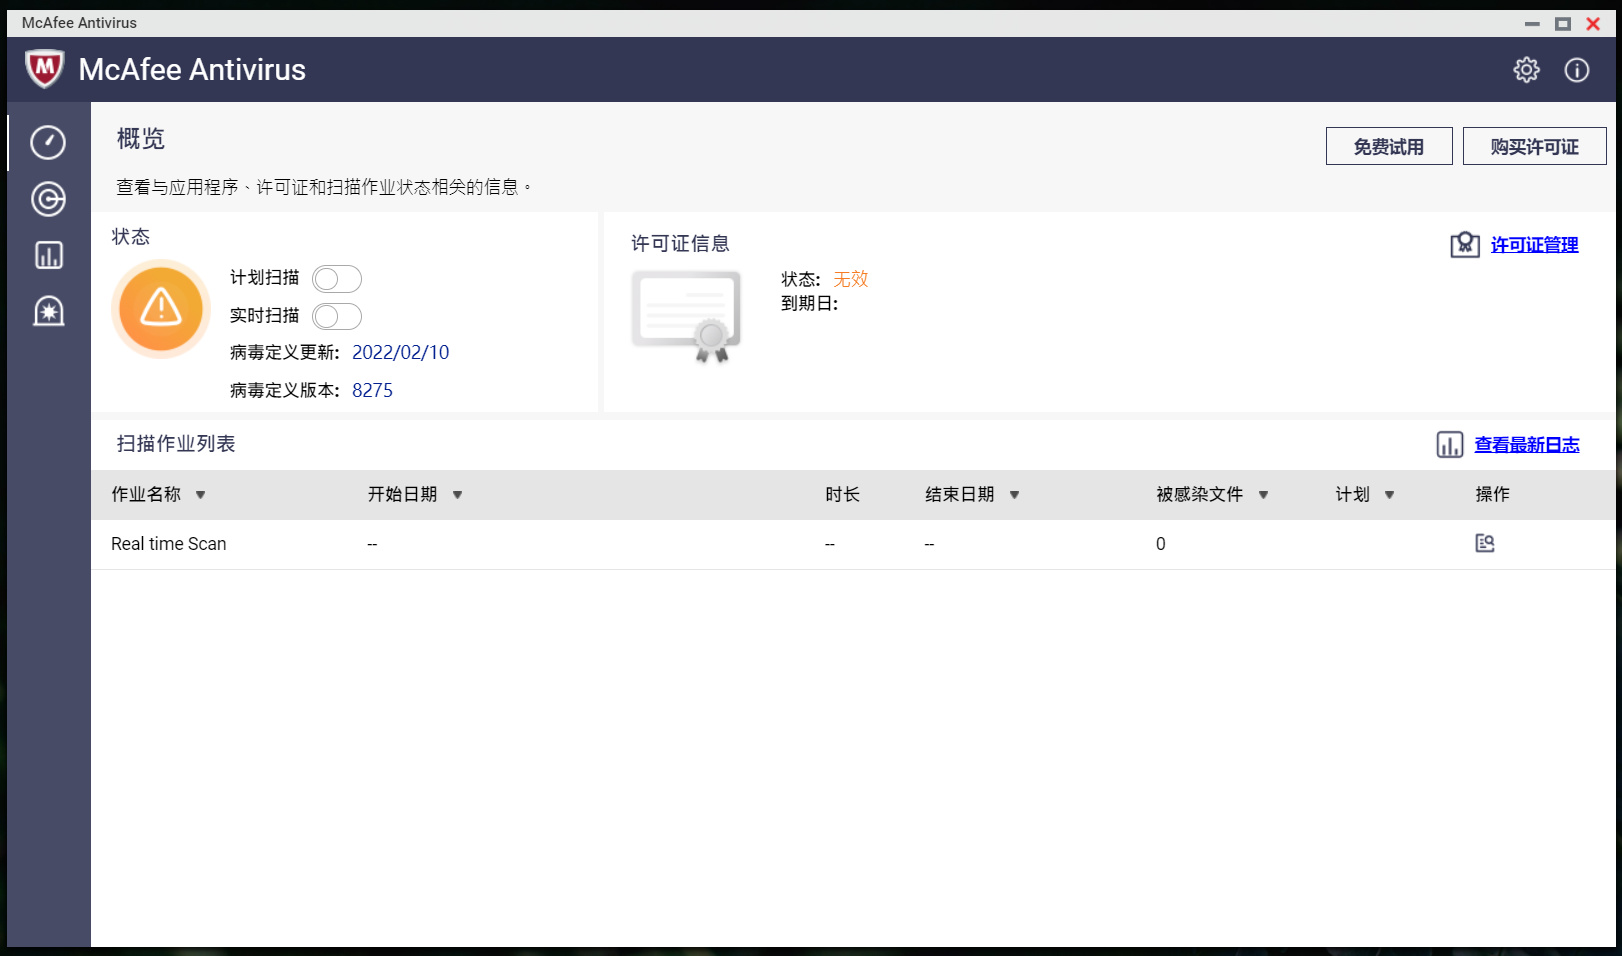The image size is (1622, 956).
Task: Click the virus definition version 8275
Action: coord(373,391)
